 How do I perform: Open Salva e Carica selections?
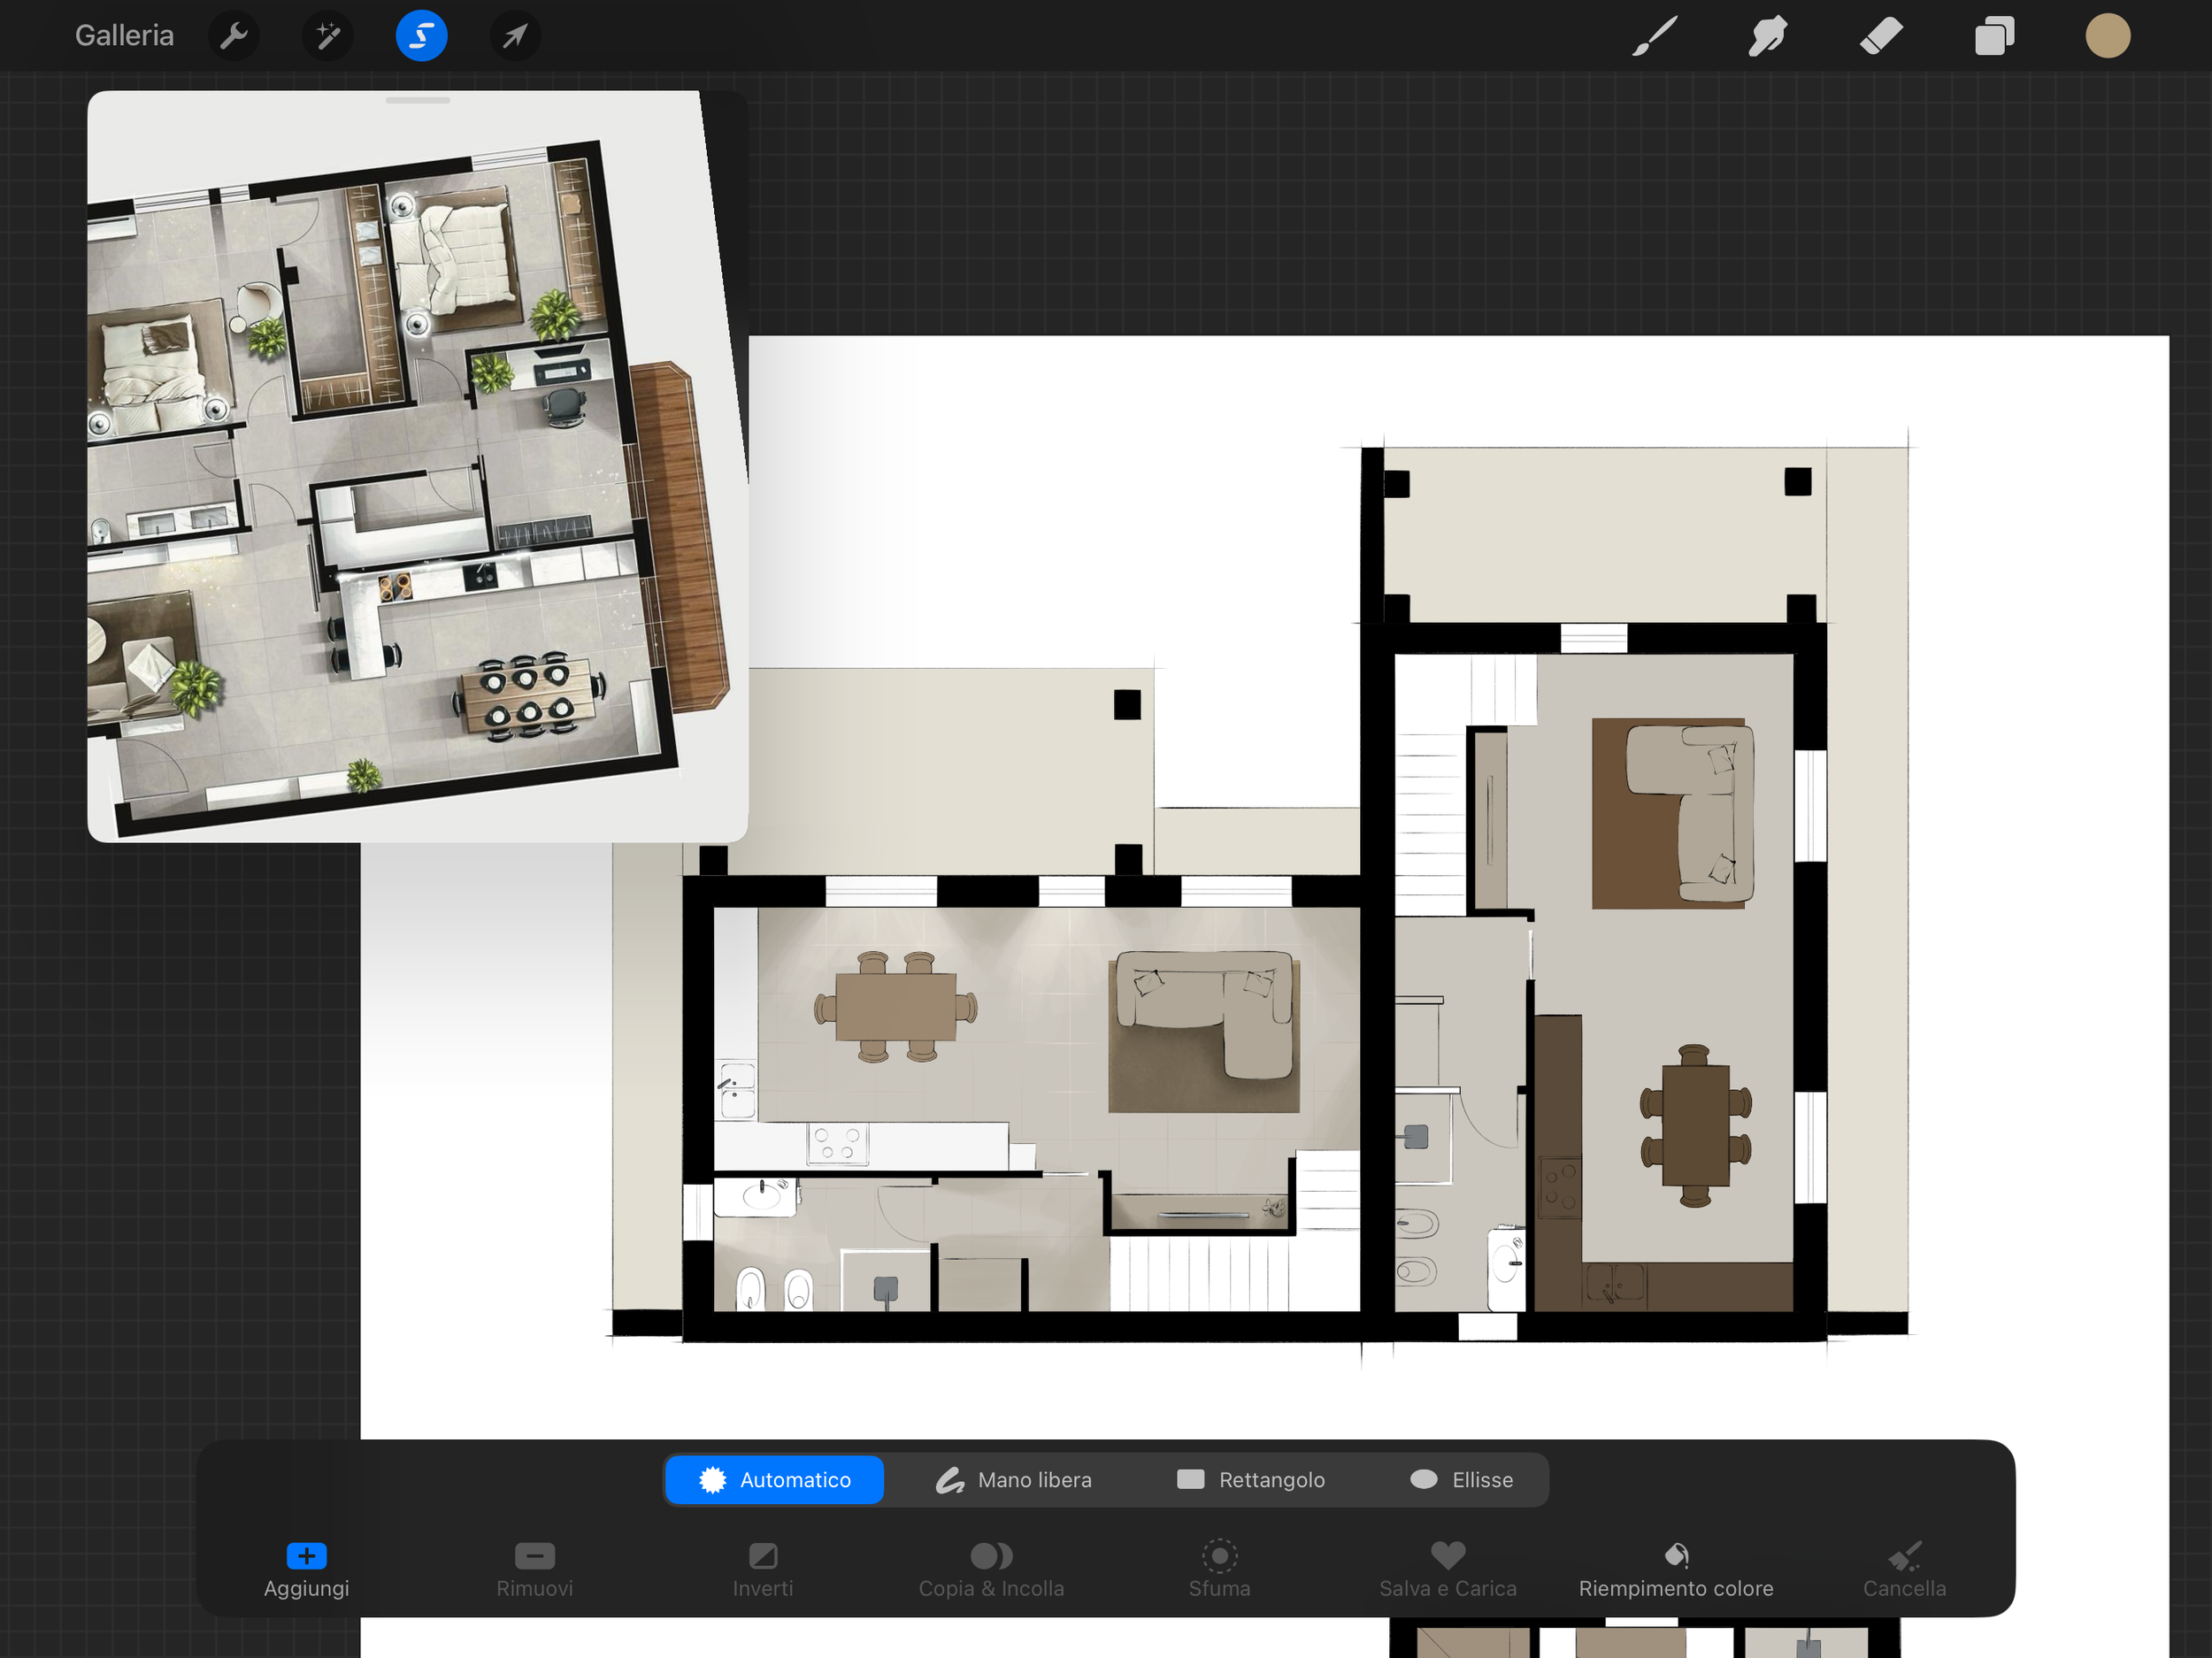point(1447,1568)
